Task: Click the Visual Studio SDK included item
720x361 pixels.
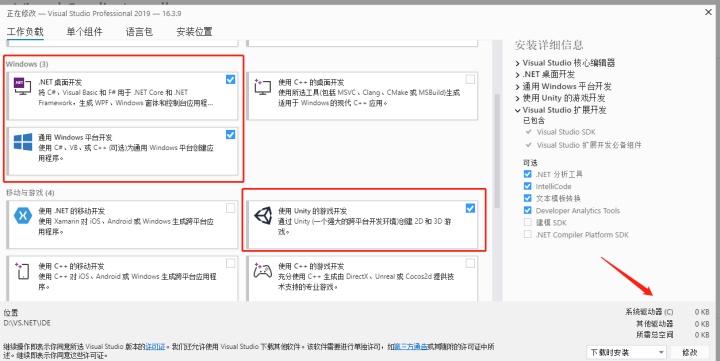Action: click(566, 132)
